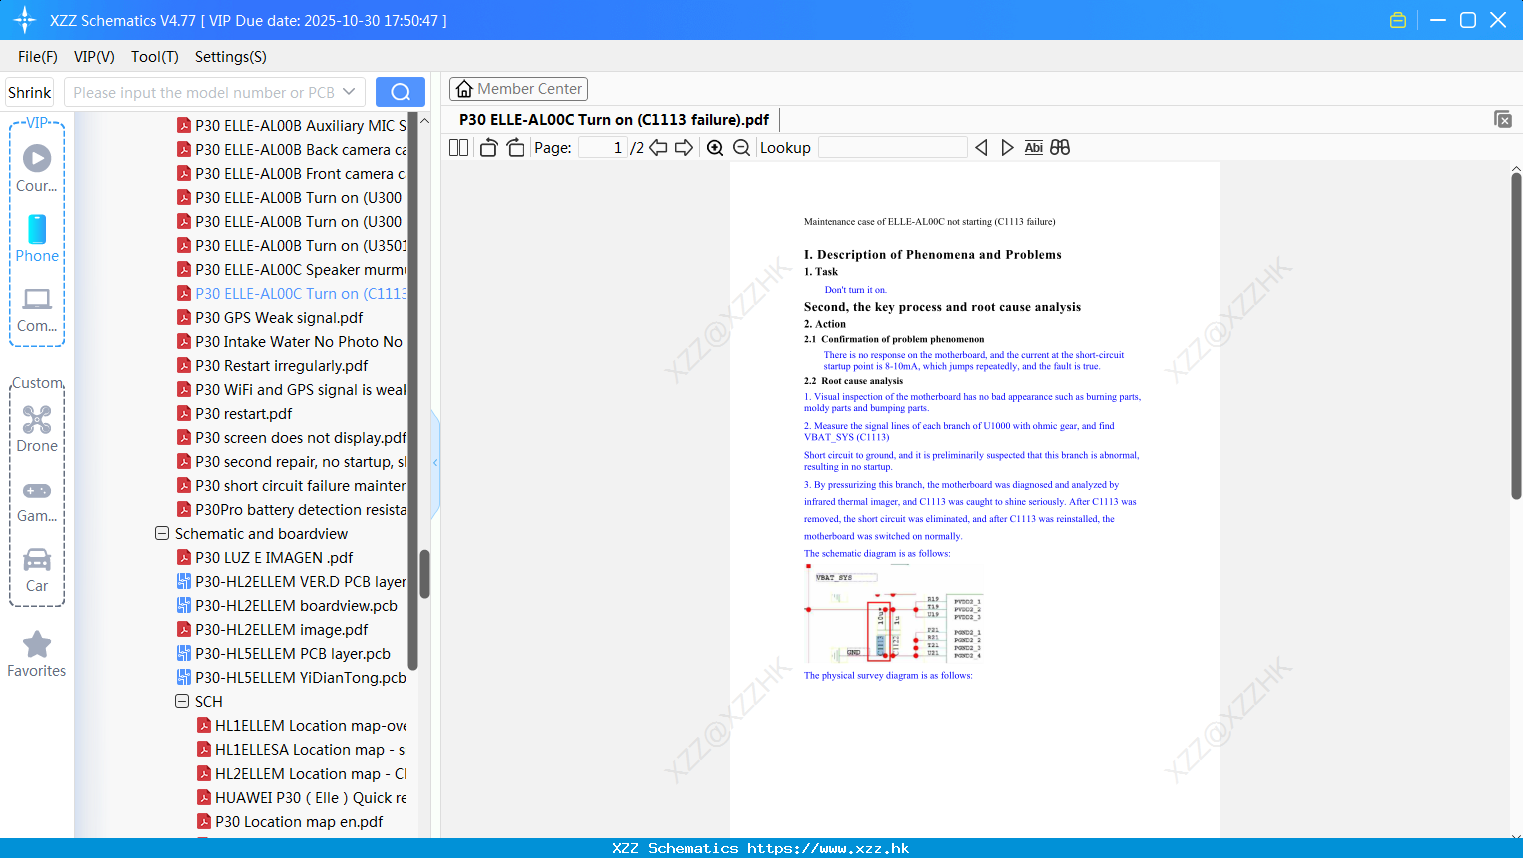The height and width of the screenshot is (858, 1523).
Task: Toggle two-page view layout icon
Action: point(458,148)
